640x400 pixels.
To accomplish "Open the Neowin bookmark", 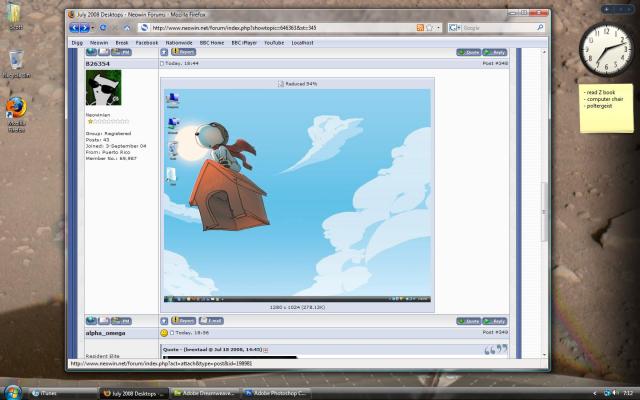I will (x=99, y=43).
